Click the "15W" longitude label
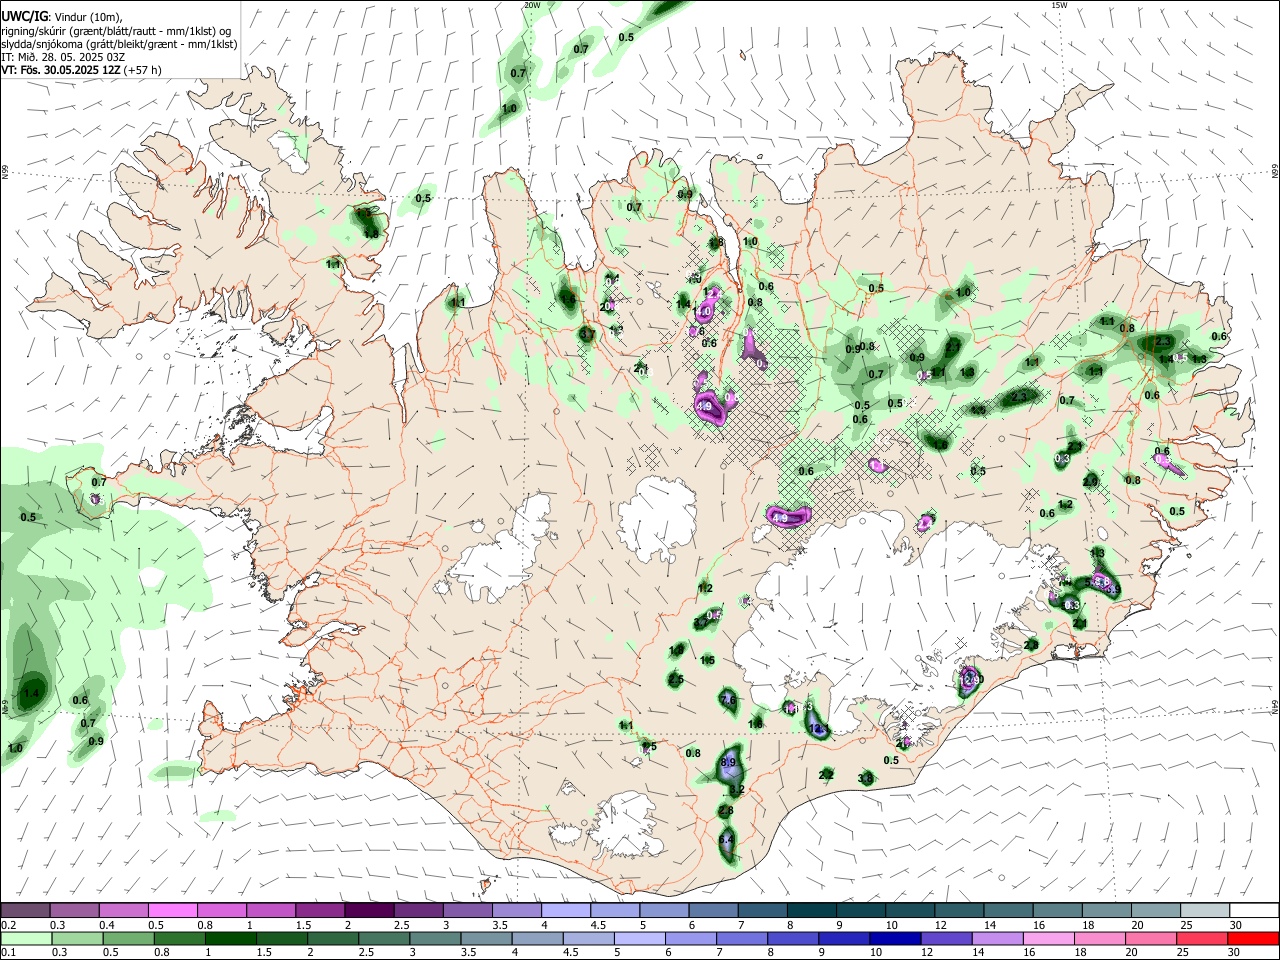 1059,5
